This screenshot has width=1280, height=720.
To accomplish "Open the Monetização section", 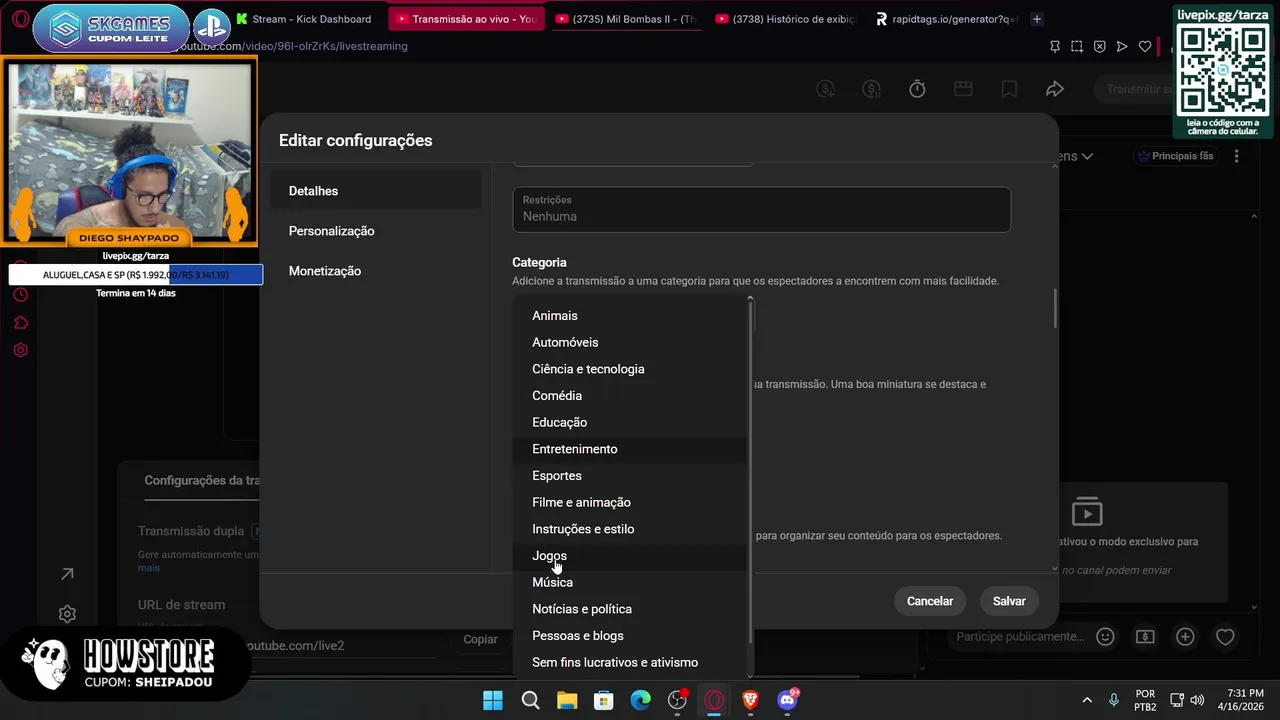I will point(375,271).
